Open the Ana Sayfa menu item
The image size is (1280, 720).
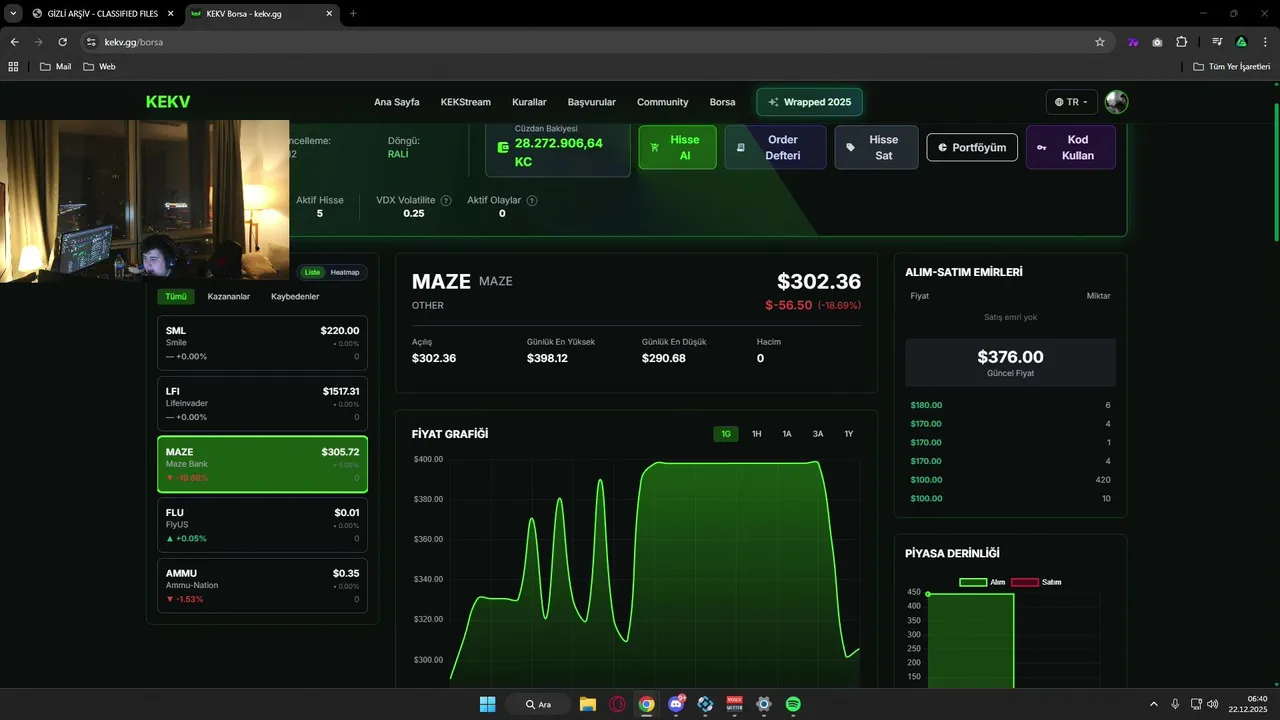[x=397, y=102]
